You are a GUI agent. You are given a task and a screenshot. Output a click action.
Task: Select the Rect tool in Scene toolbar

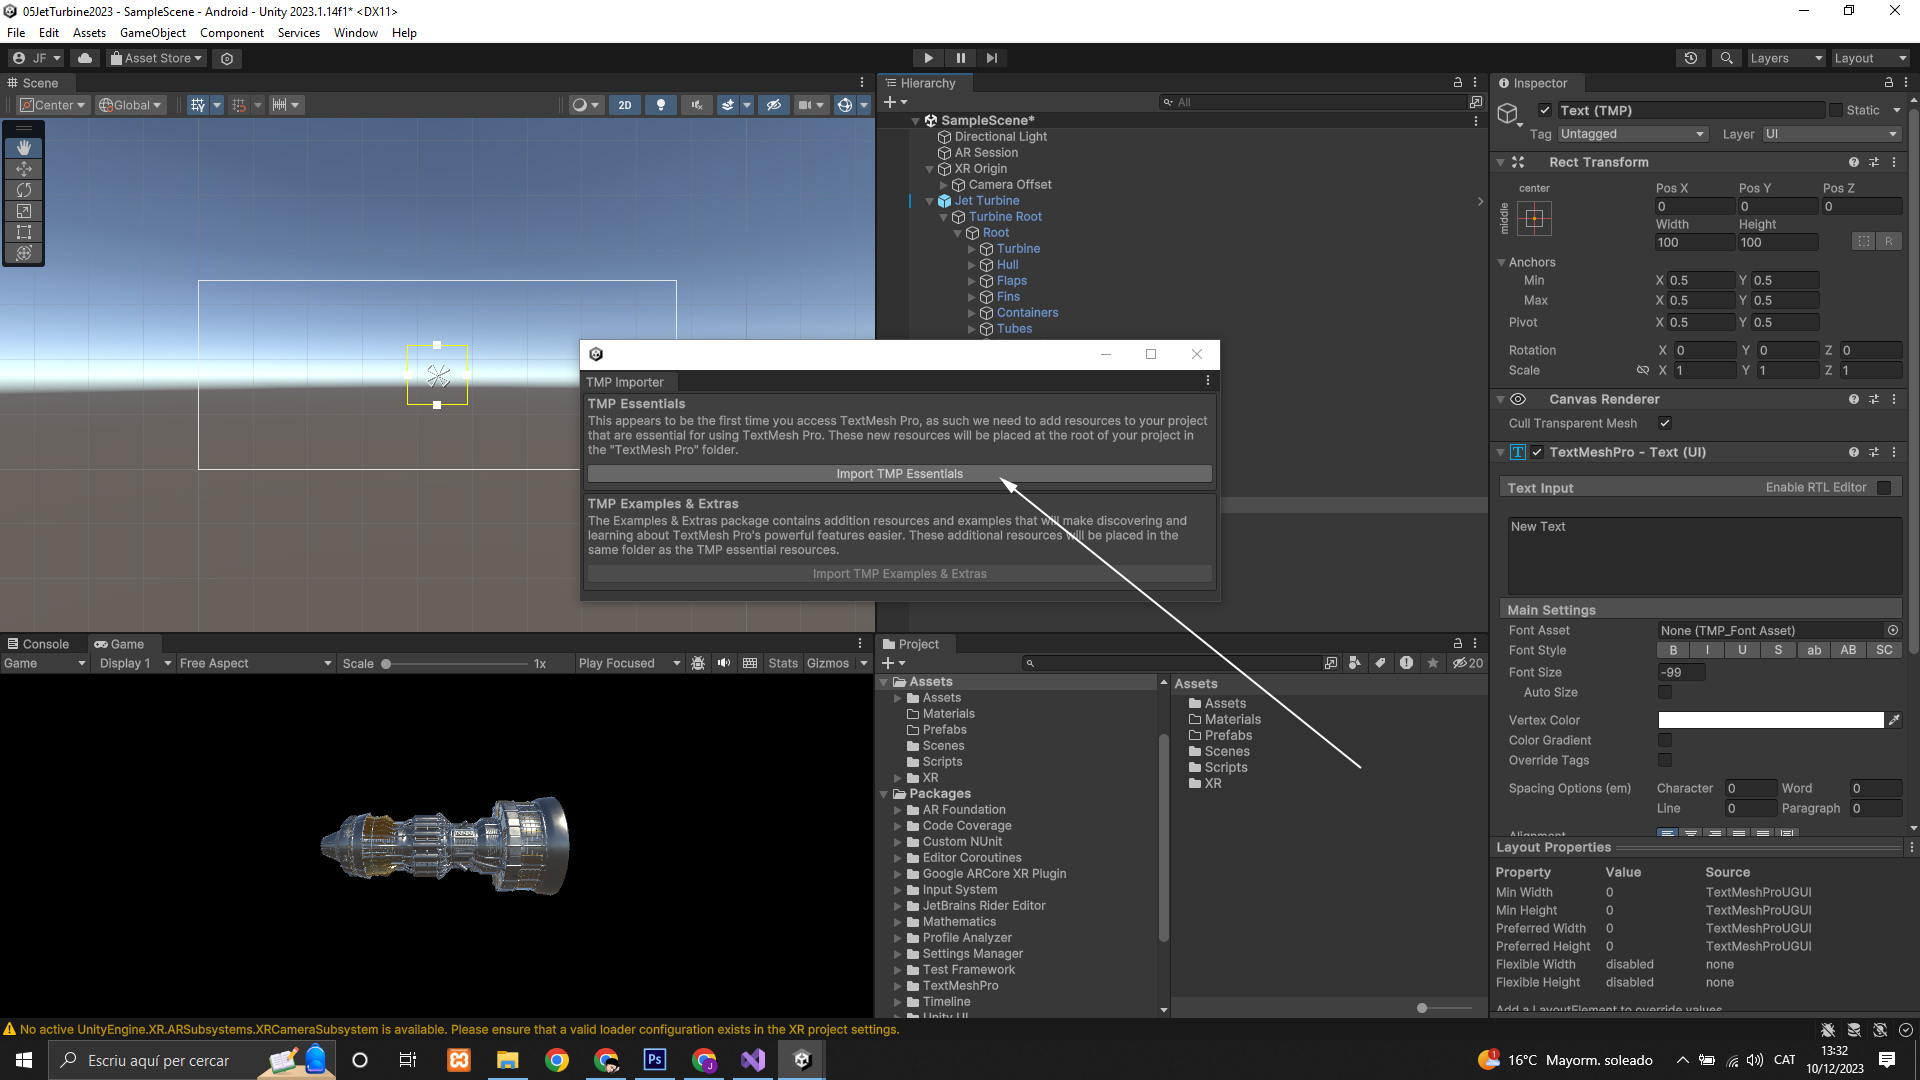(x=24, y=232)
